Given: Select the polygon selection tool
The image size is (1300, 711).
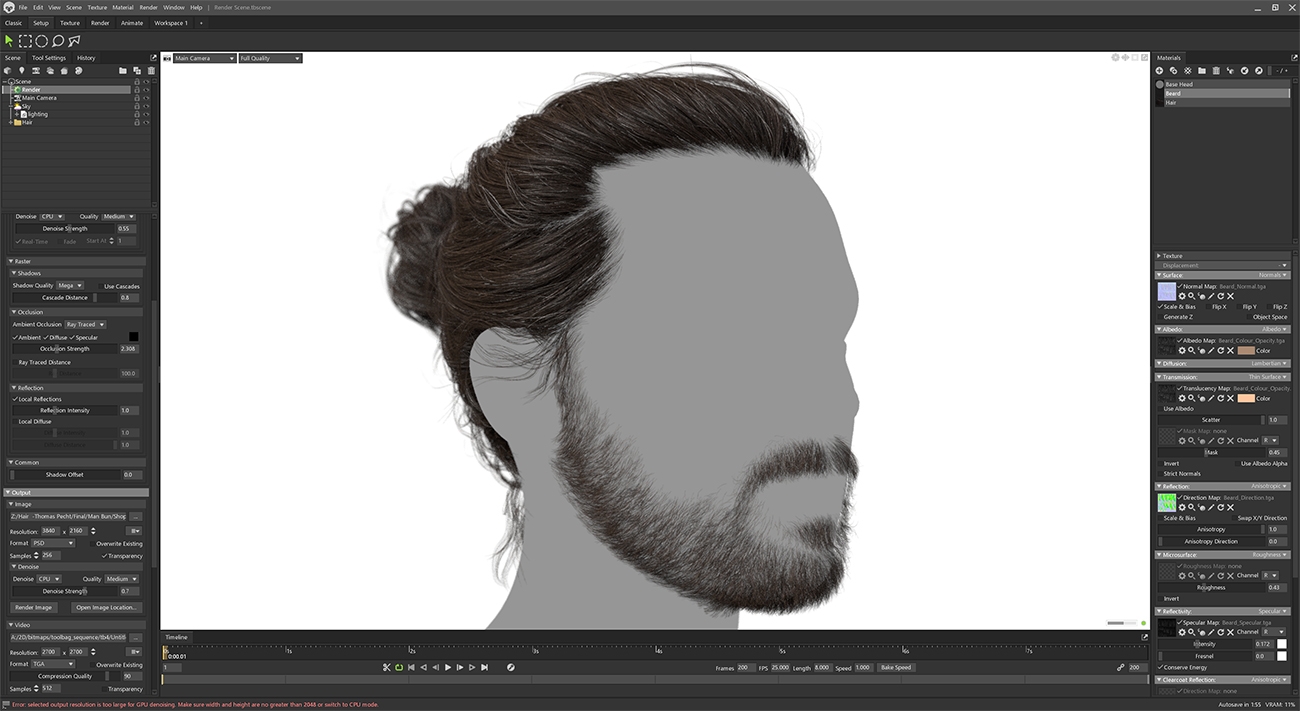Looking at the screenshot, I should (75, 41).
